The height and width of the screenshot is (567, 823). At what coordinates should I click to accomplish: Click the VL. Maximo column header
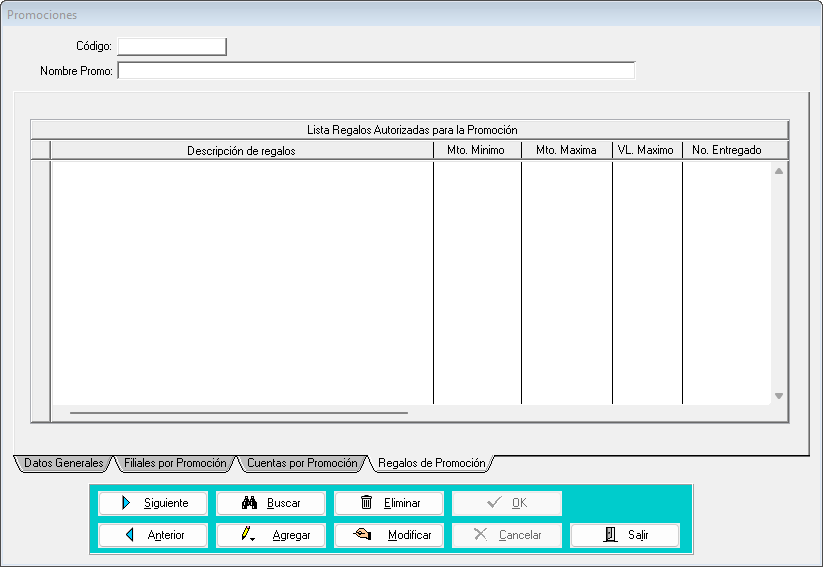(646, 150)
